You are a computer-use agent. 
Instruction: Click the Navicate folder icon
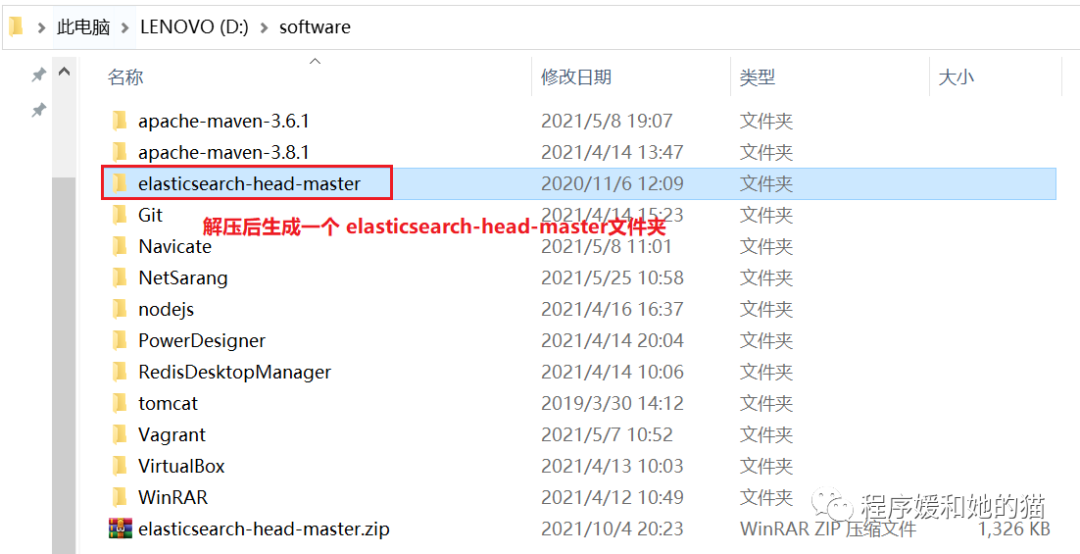[120, 246]
